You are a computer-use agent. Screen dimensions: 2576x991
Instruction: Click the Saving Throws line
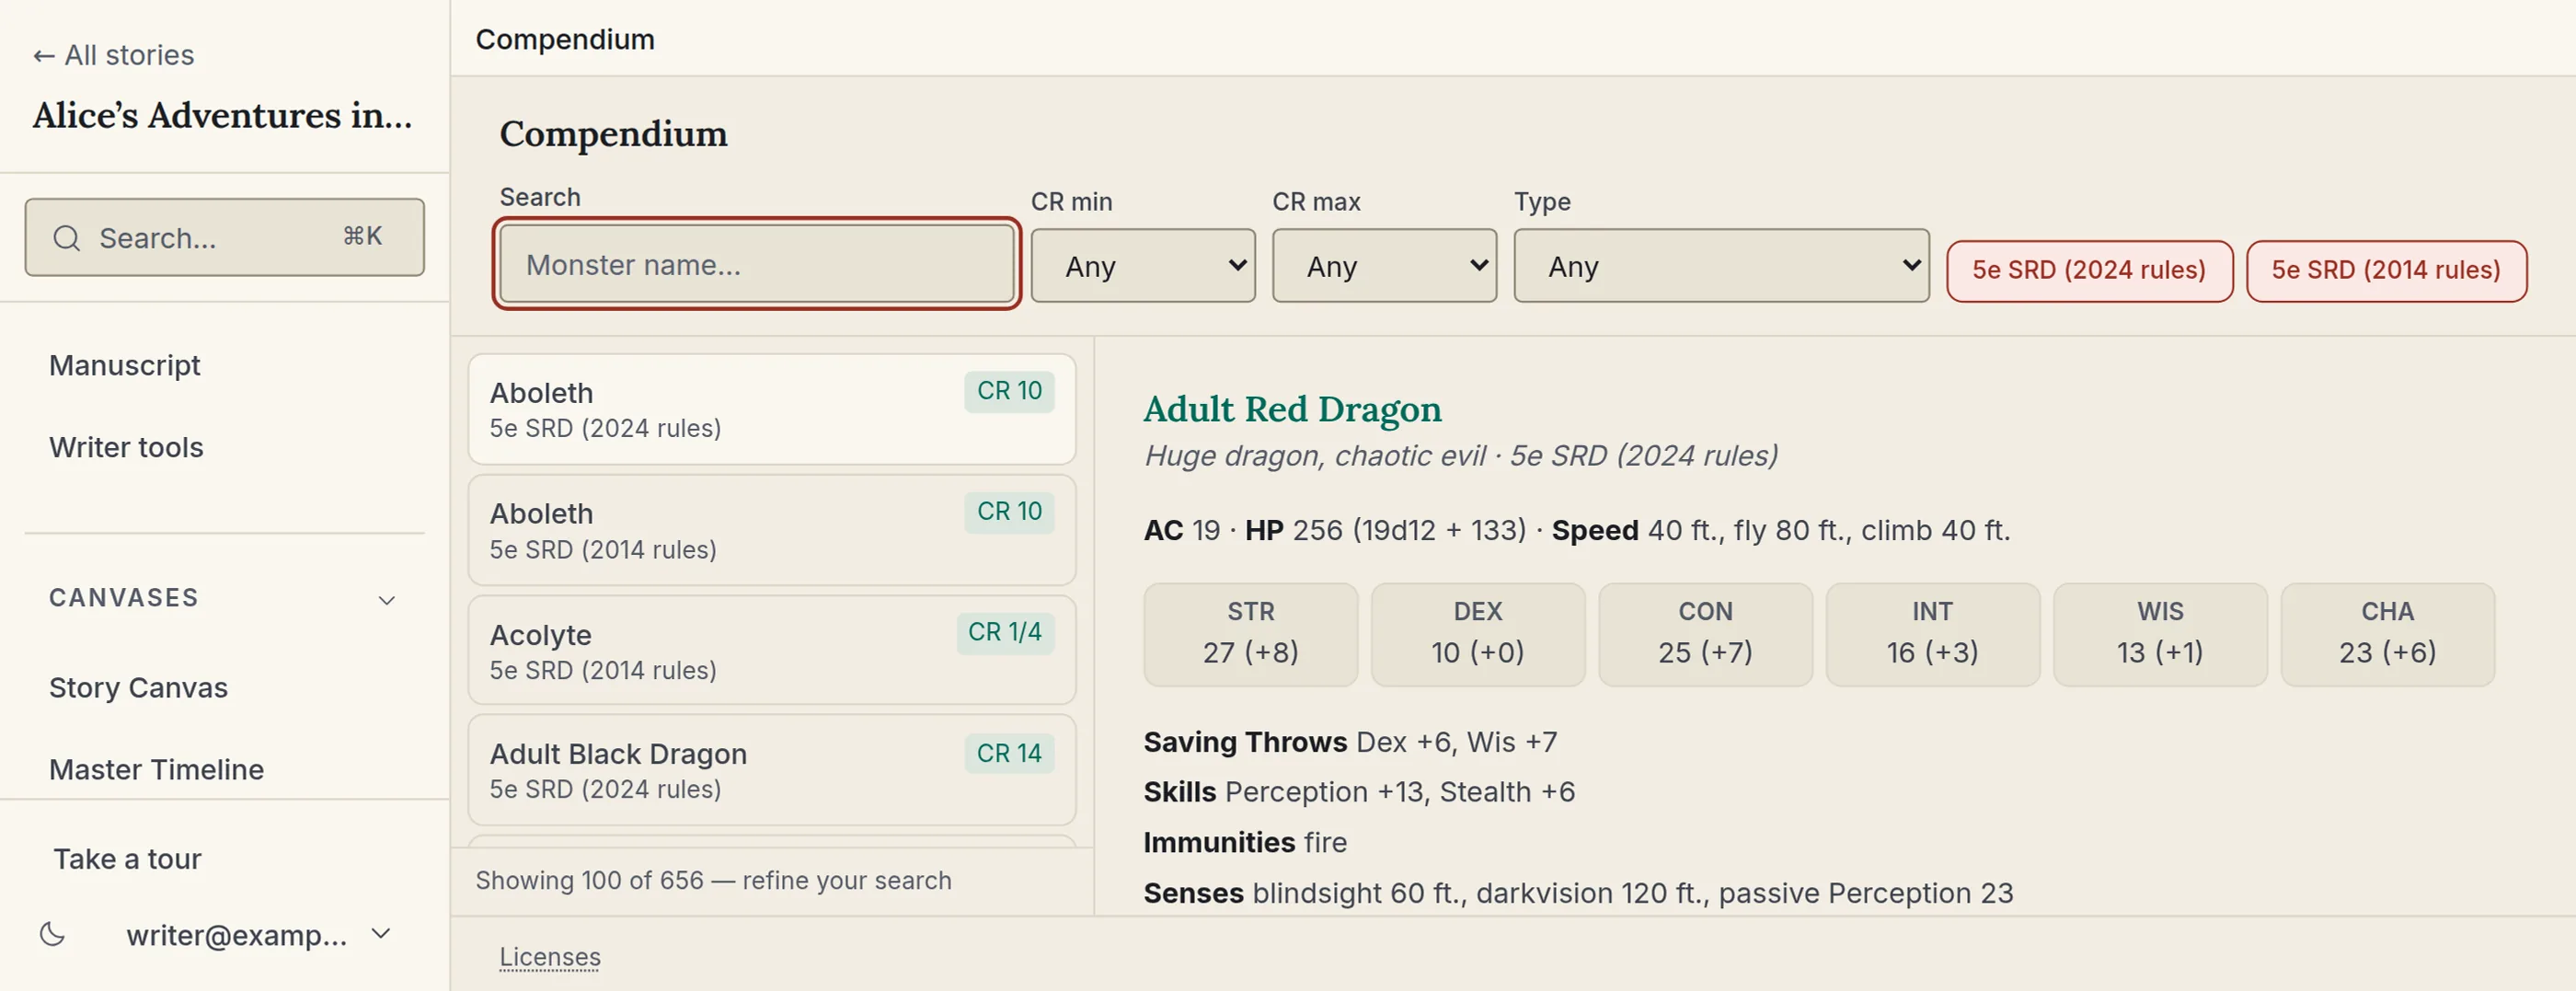click(1350, 742)
